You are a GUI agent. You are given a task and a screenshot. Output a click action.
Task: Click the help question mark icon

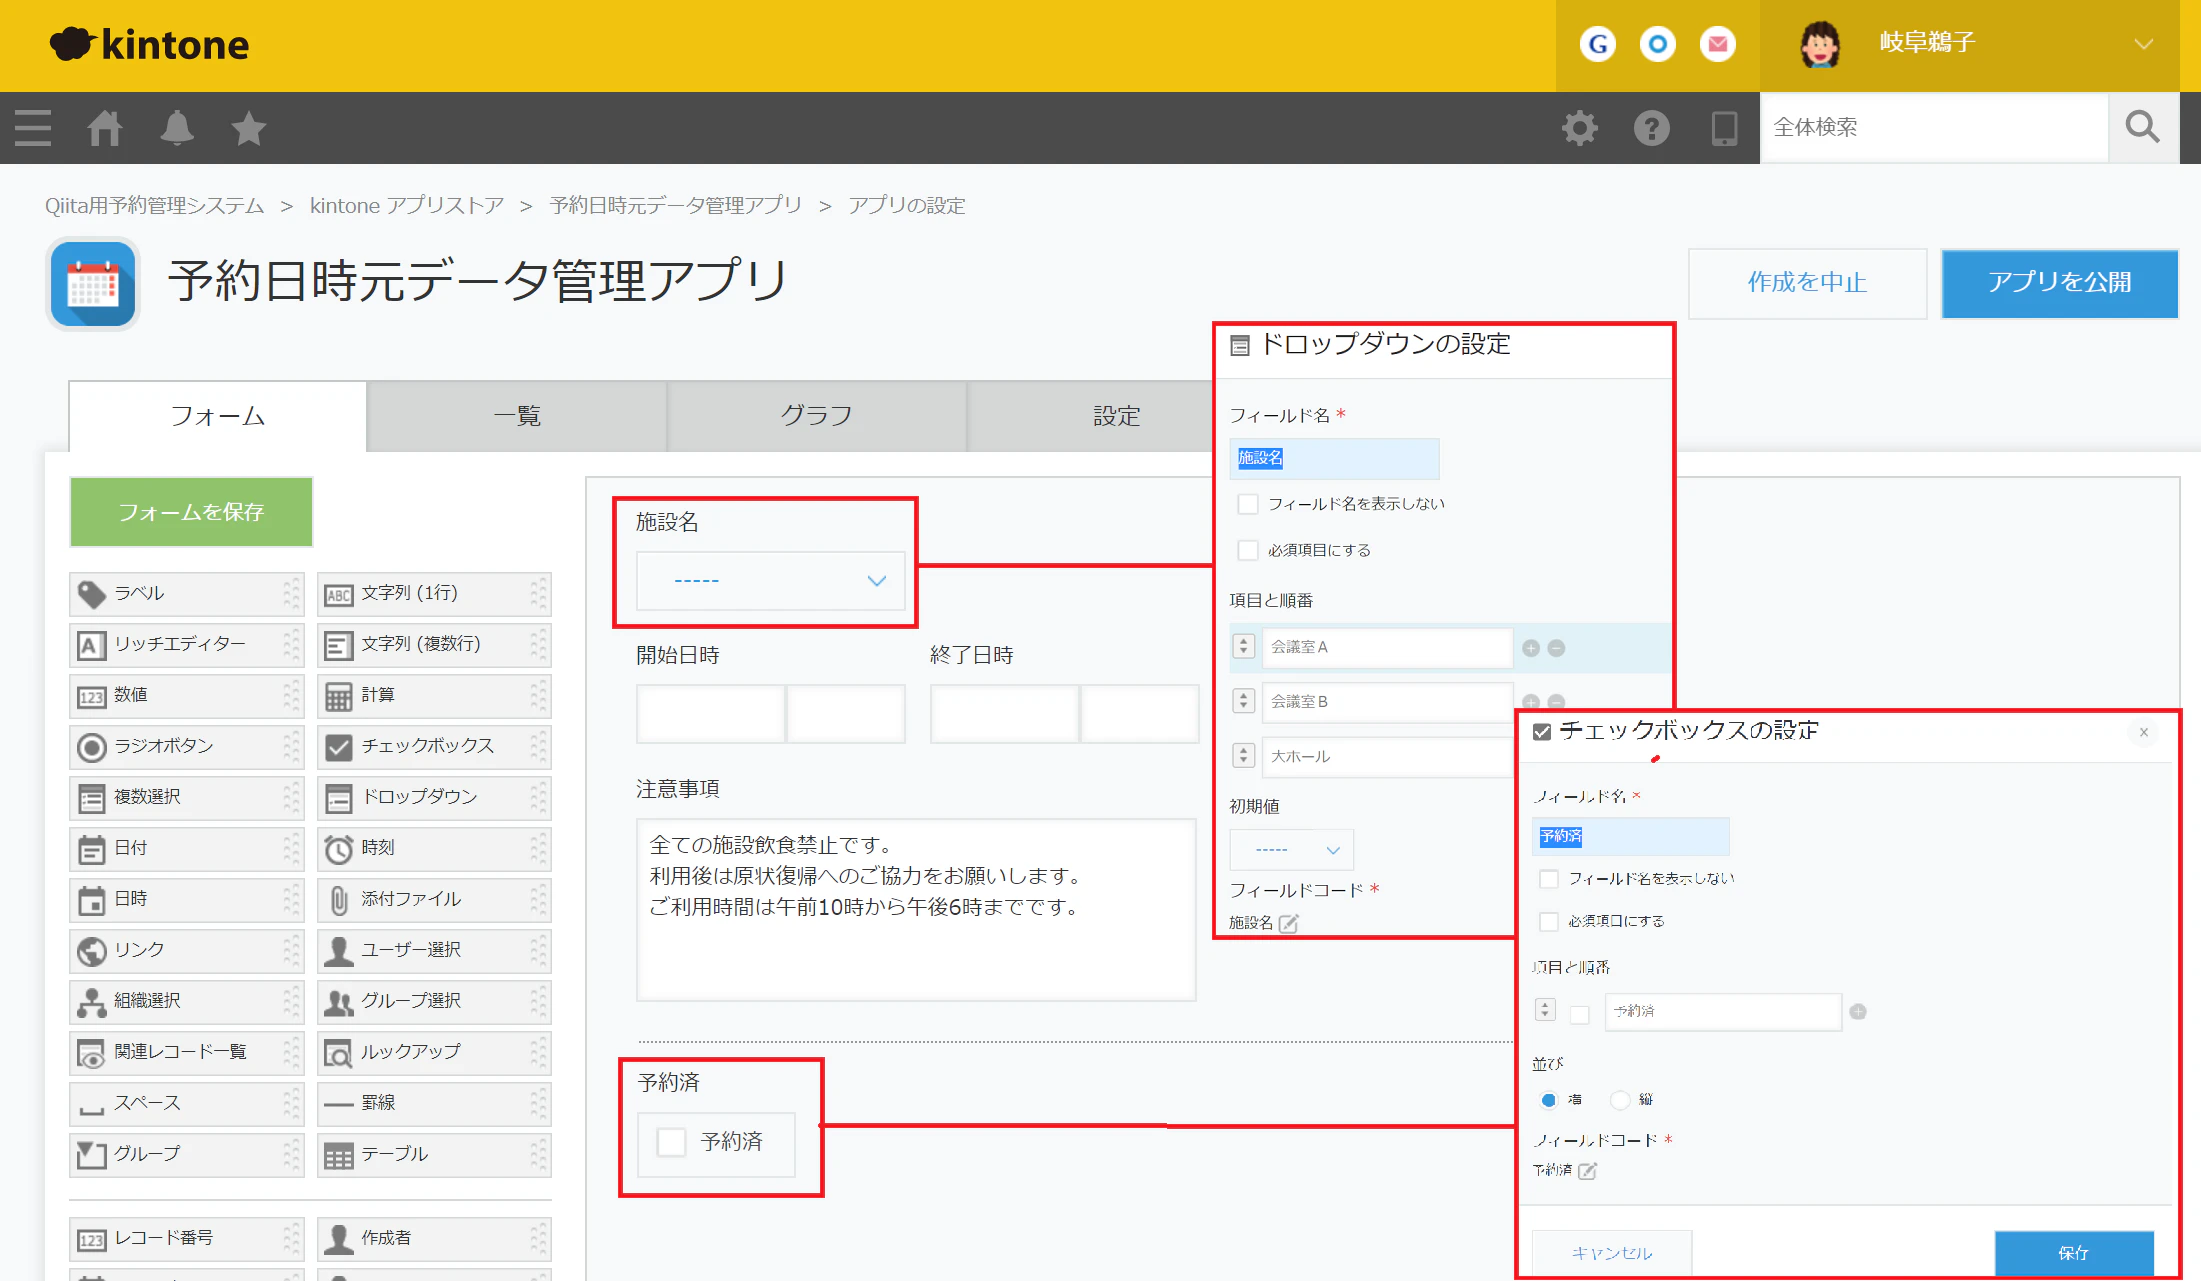[1651, 128]
